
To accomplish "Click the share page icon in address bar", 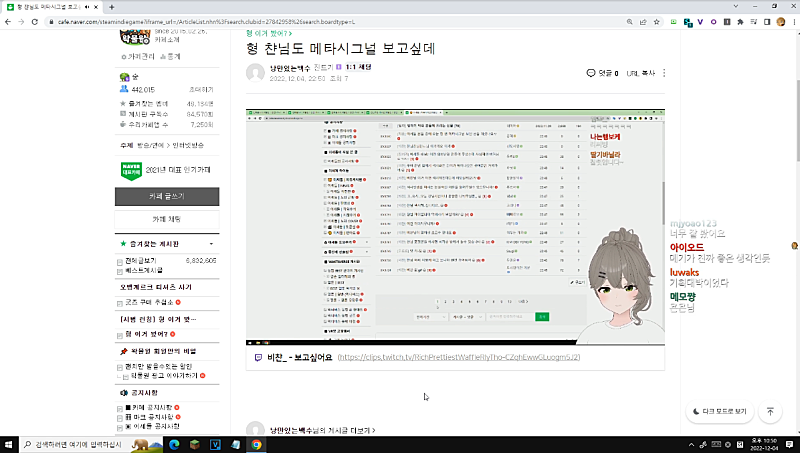I will (x=643, y=22).
